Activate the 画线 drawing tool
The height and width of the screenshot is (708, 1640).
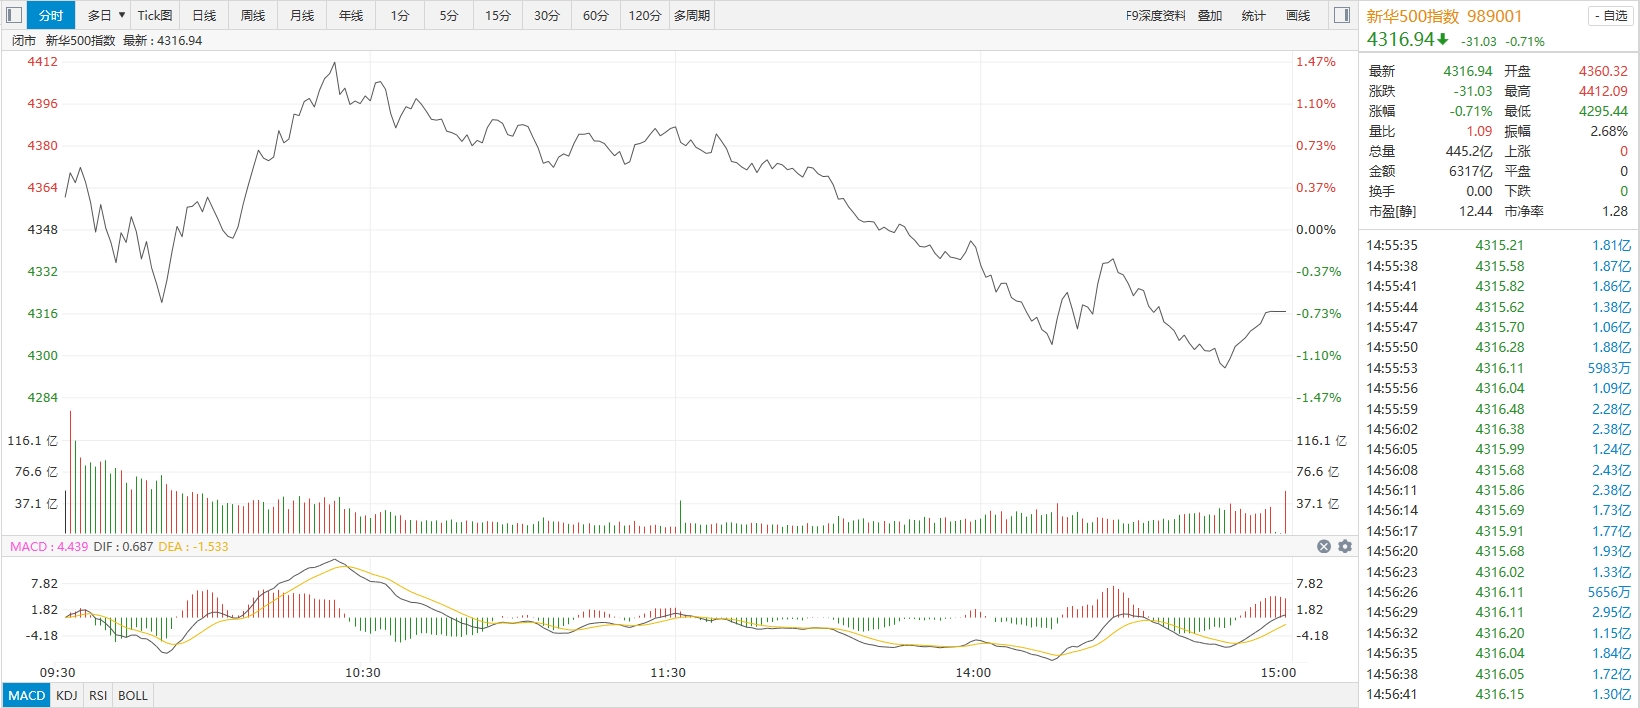pyautogui.click(x=1298, y=15)
